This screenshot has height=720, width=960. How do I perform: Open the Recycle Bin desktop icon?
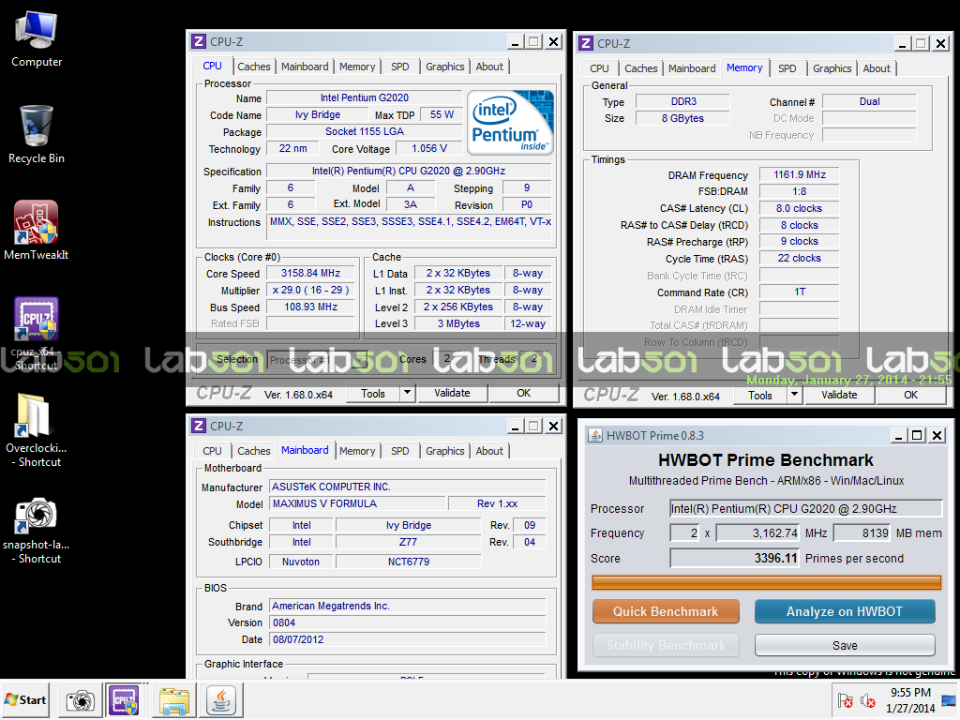[x=36, y=135]
